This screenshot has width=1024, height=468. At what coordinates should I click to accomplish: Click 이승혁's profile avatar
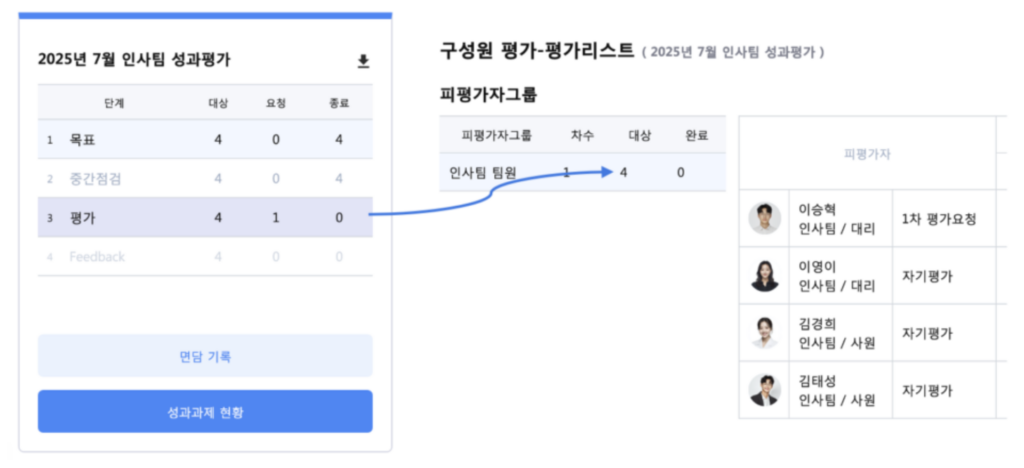(x=765, y=218)
